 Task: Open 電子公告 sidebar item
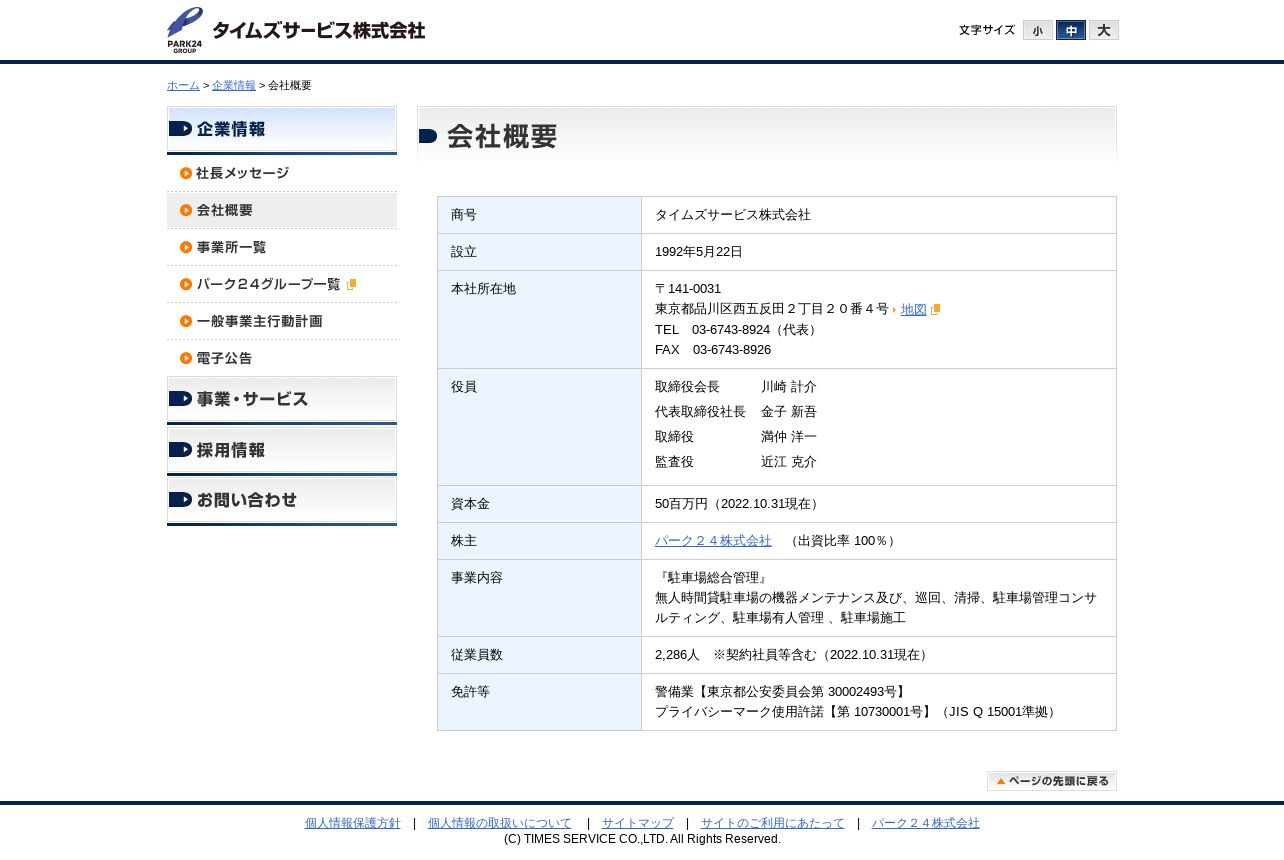click(x=282, y=358)
